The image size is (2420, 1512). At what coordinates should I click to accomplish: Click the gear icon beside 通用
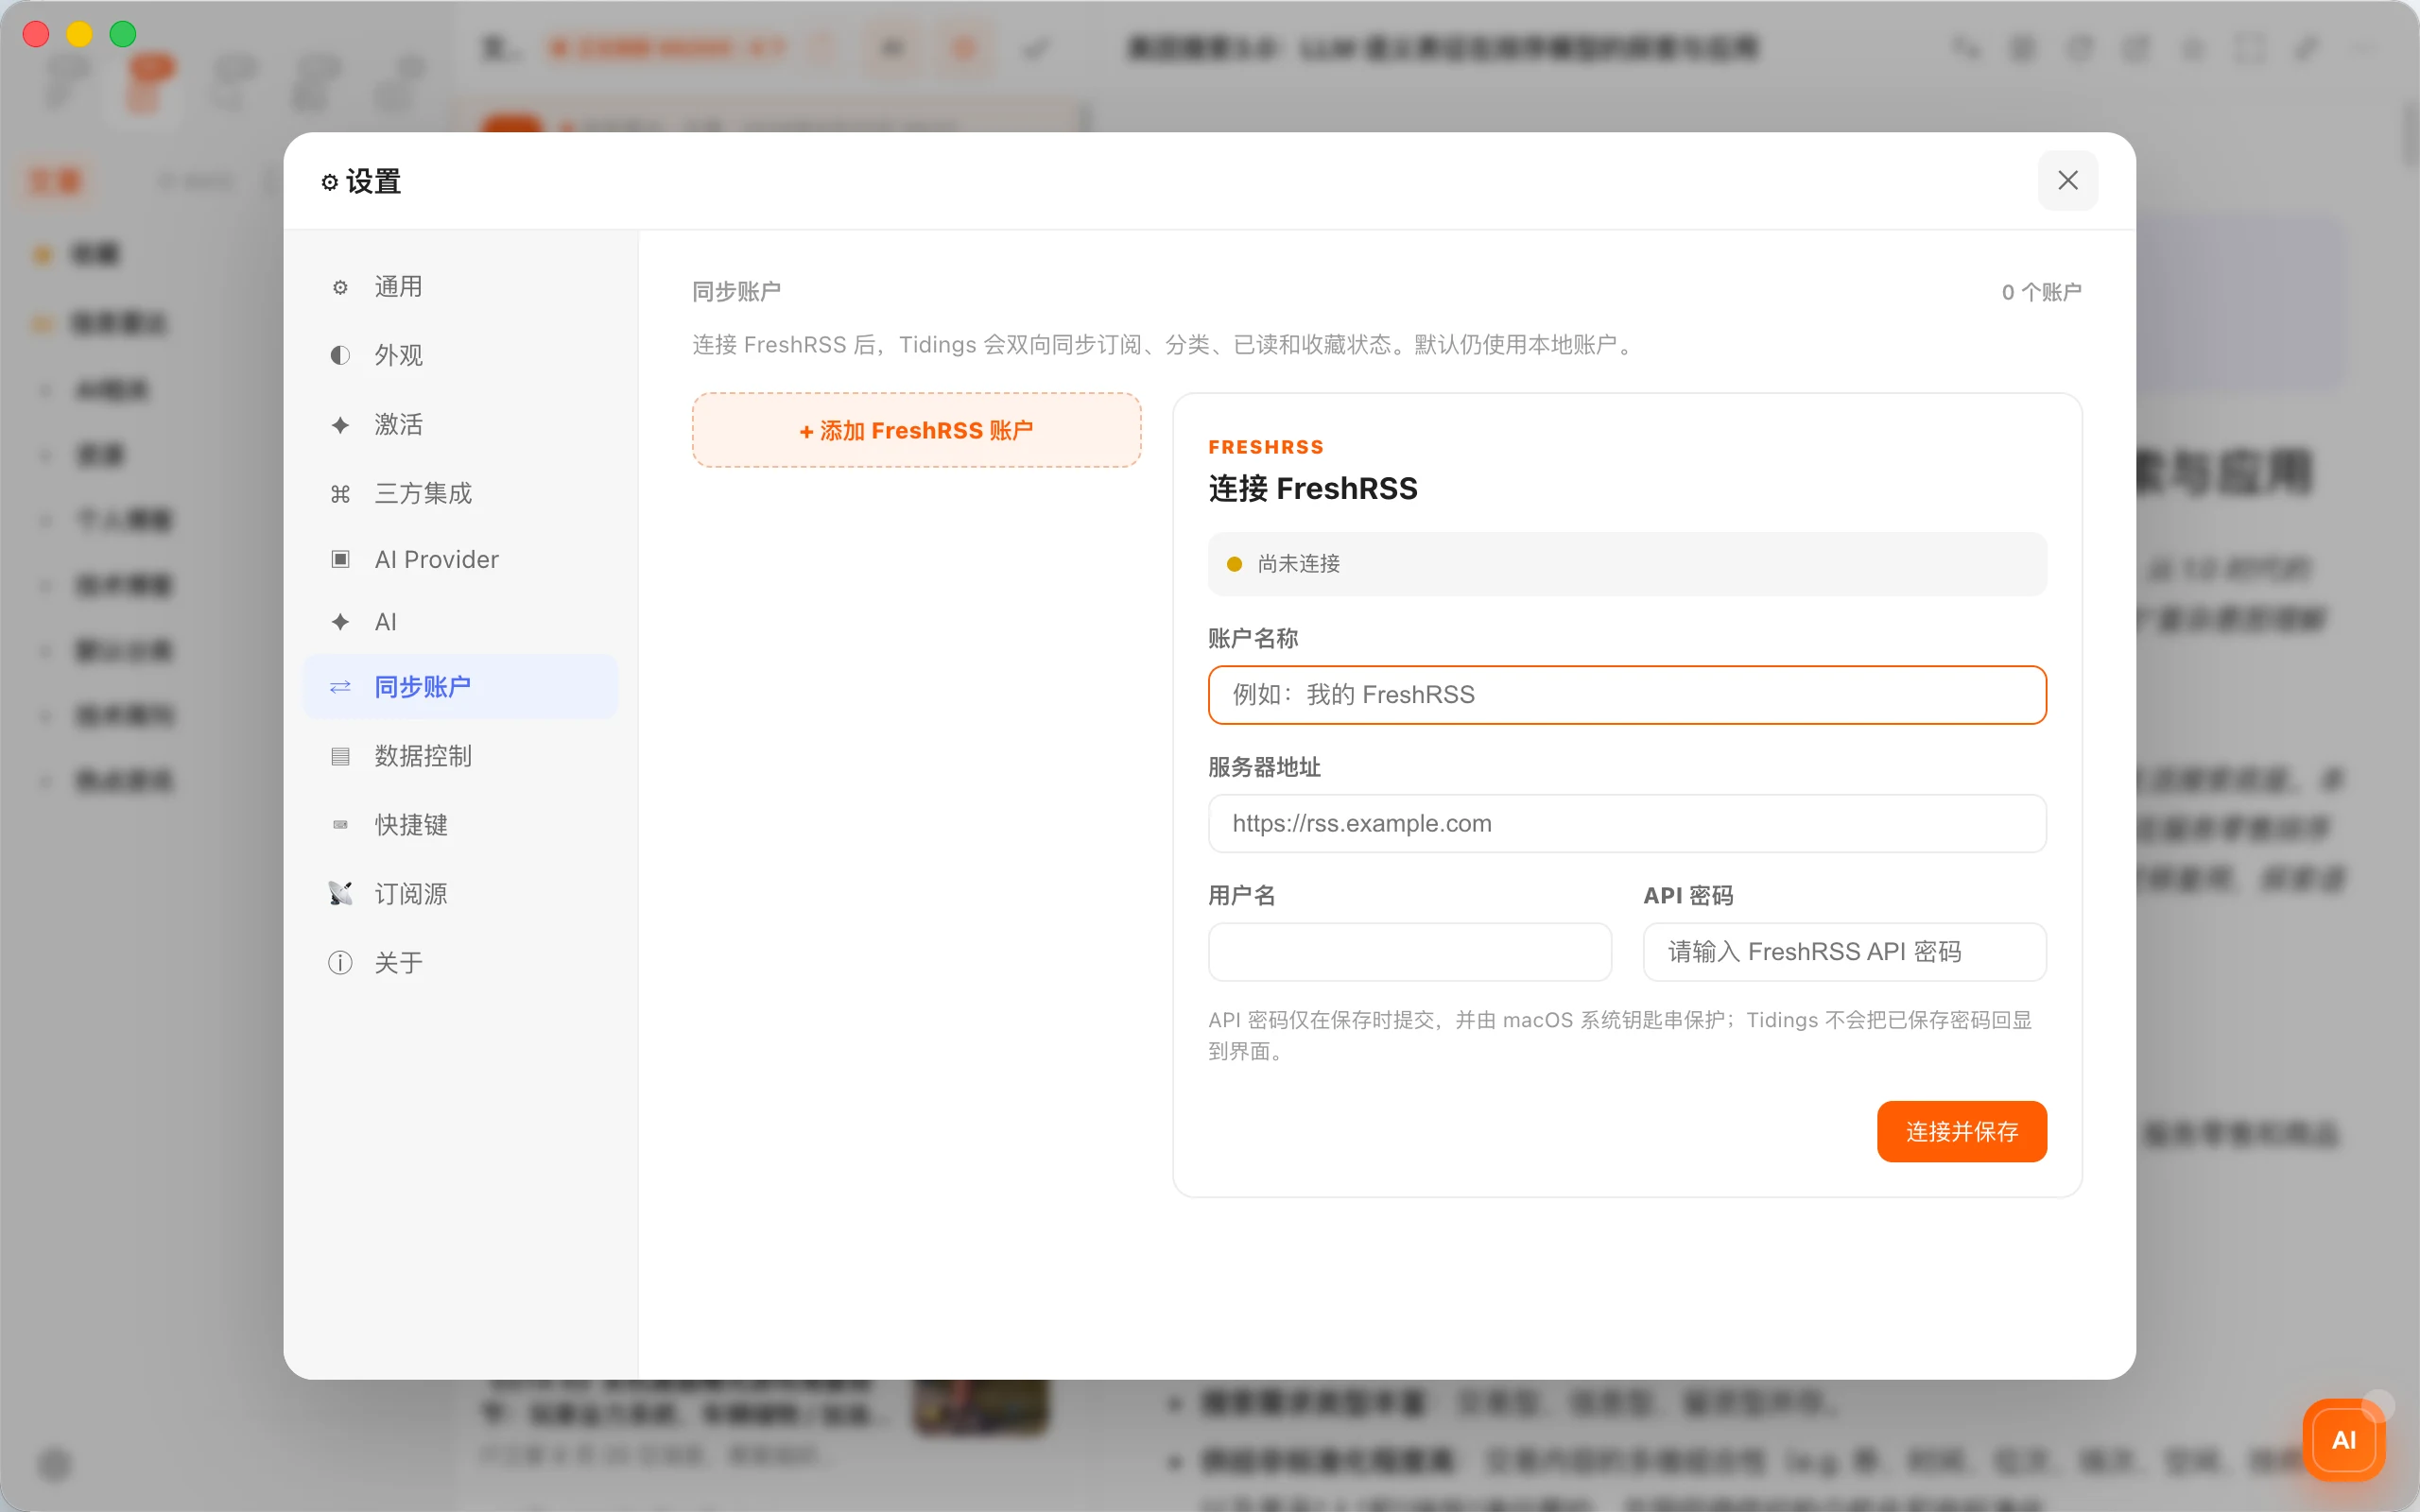pos(340,288)
